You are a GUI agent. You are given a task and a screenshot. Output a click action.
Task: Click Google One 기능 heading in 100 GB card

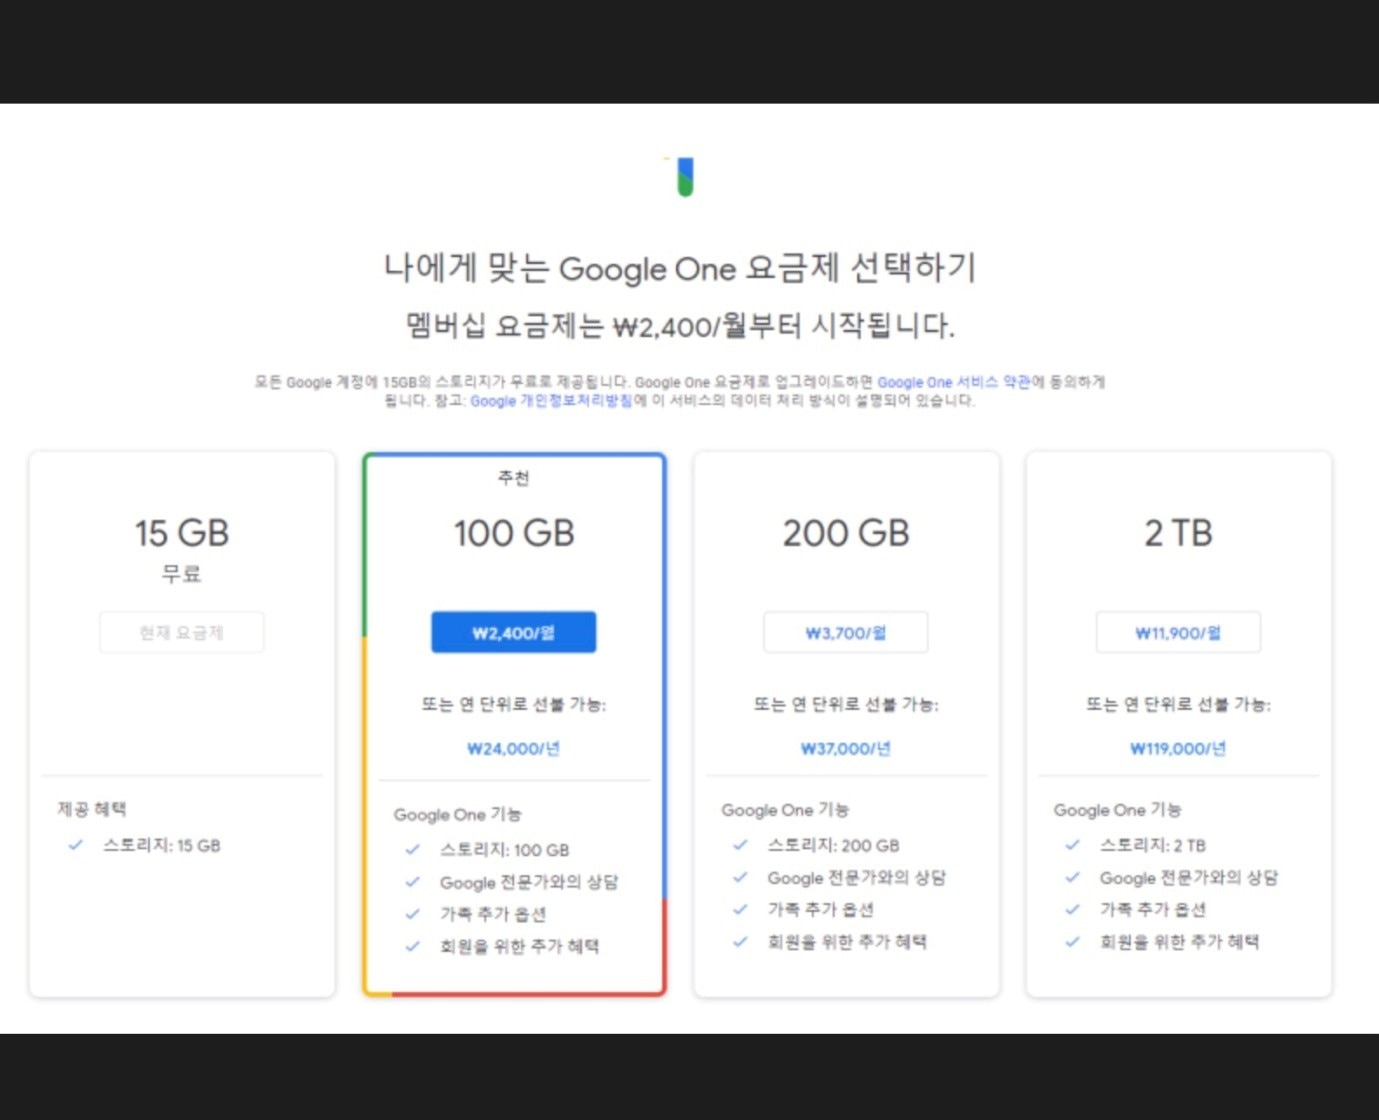(x=458, y=814)
